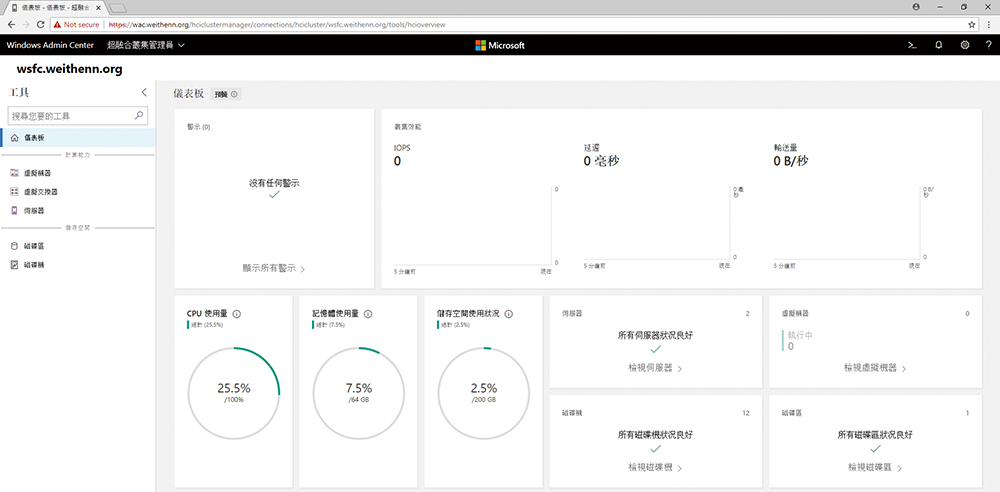Collapse the 工具 sidebar panel
The image size is (1000, 492).
click(144, 92)
